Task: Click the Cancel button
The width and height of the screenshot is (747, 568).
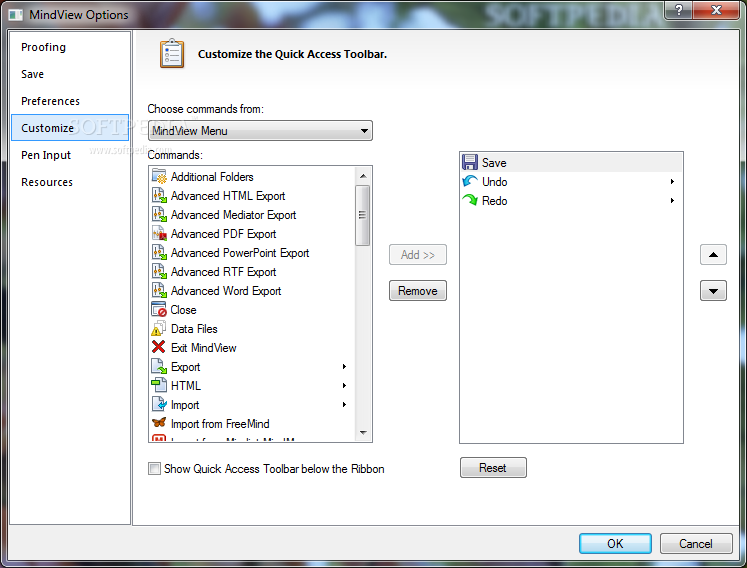Action: (x=696, y=544)
